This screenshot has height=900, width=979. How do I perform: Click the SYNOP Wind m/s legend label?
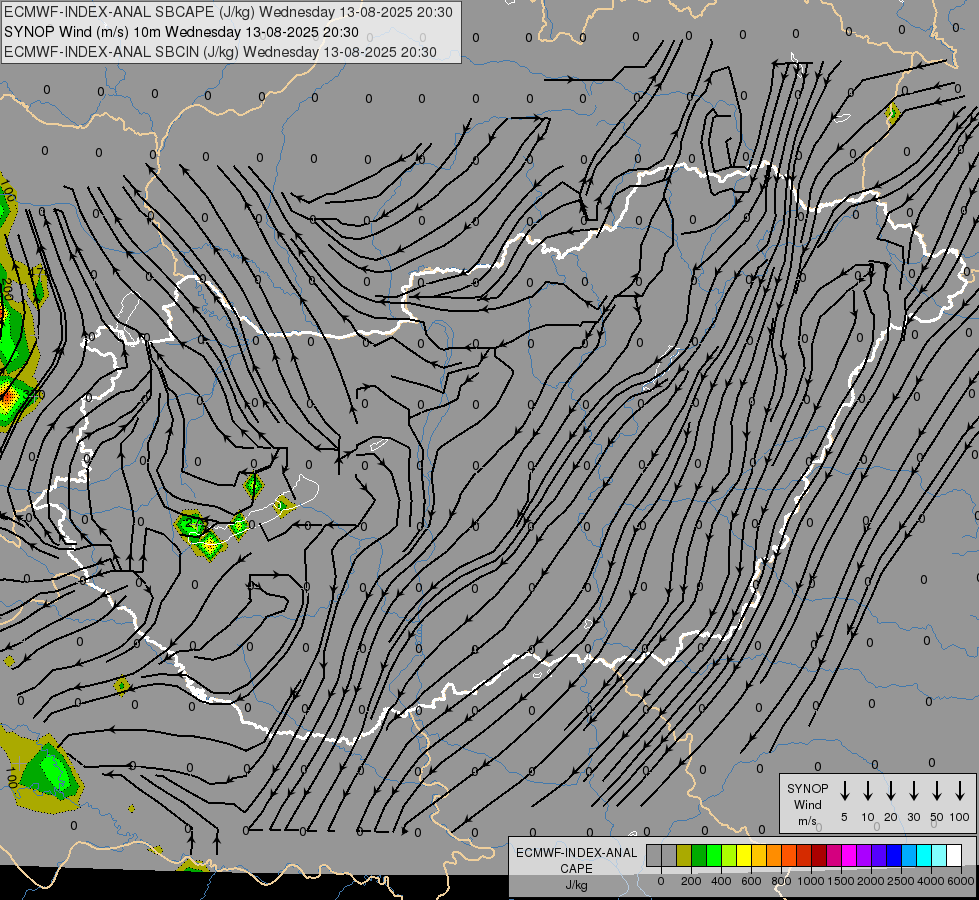(807, 804)
